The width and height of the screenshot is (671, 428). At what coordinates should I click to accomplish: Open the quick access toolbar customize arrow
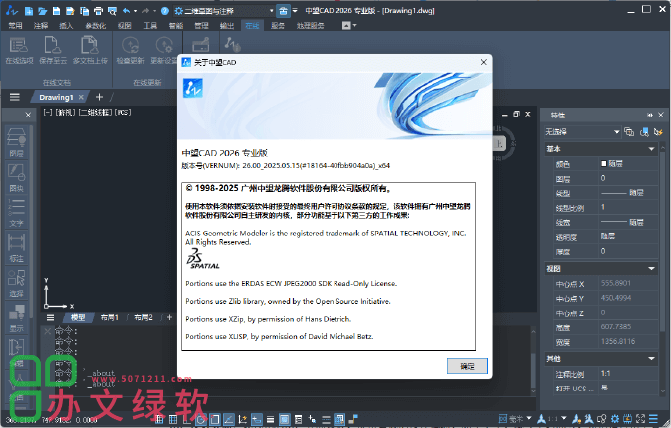tap(295, 11)
